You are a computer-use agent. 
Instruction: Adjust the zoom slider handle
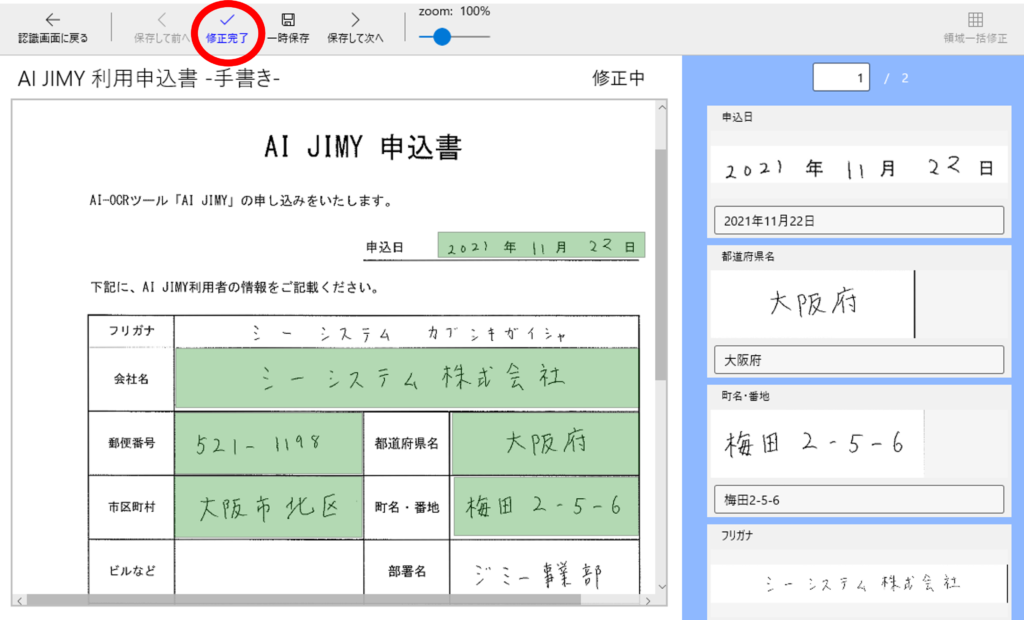[442, 37]
